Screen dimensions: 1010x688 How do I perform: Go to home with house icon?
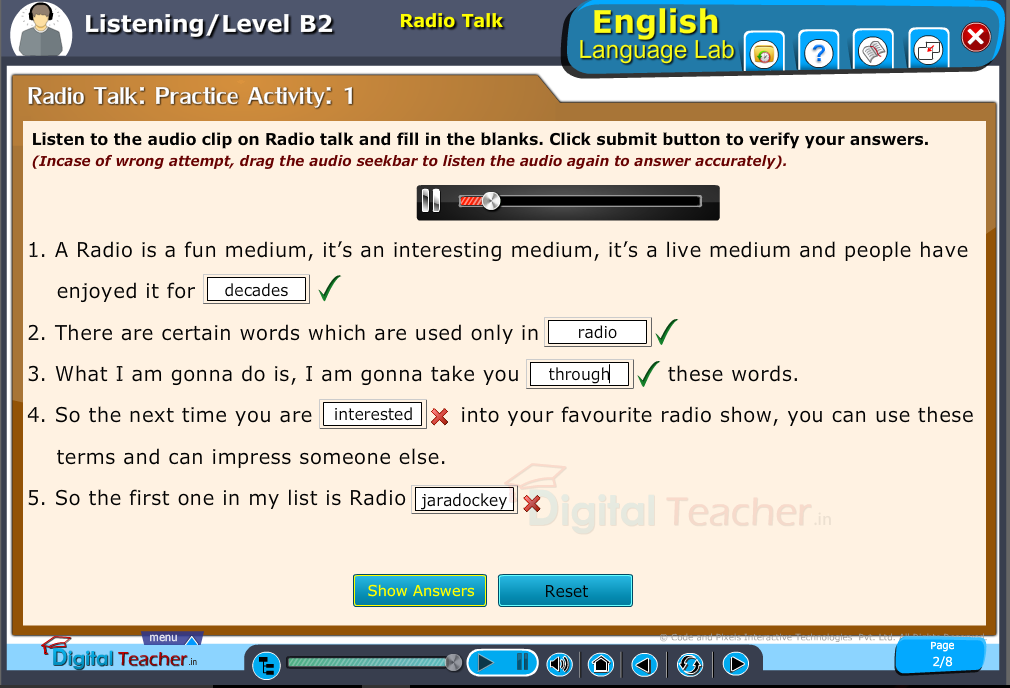coord(601,664)
